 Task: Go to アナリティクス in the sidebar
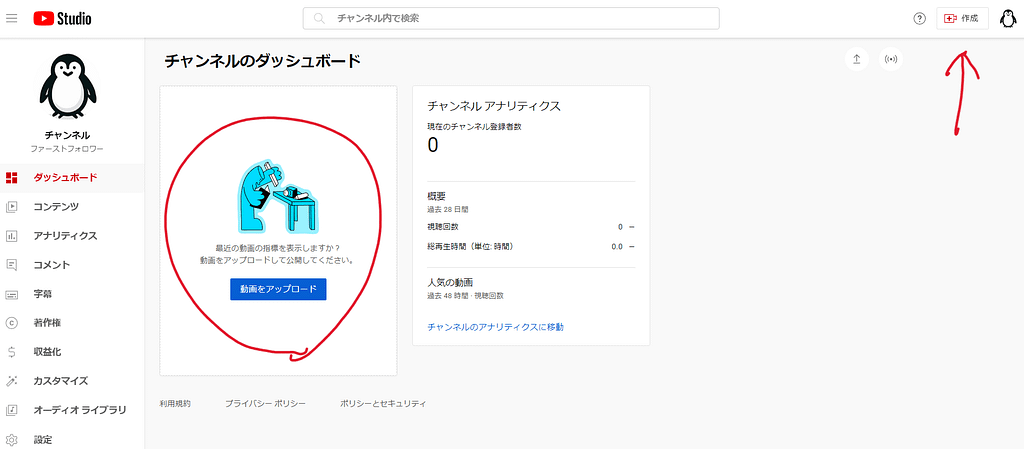(x=65, y=236)
